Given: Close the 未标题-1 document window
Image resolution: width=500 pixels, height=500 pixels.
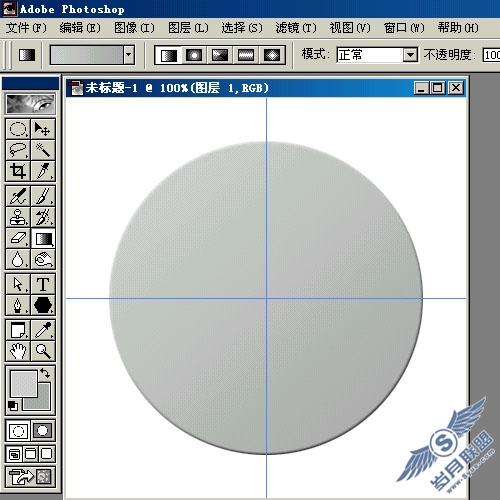Looking at the screenshot, I should pos(456,88).
